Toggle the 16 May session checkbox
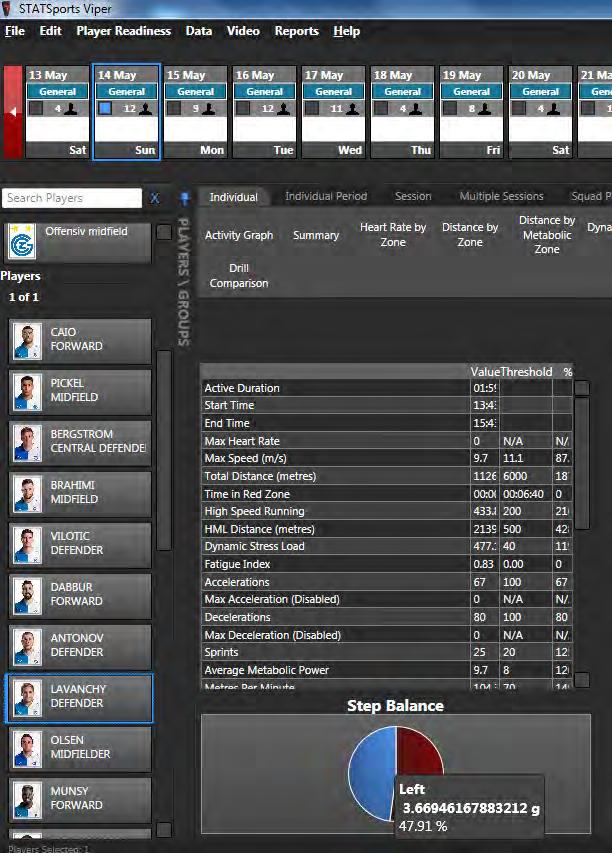Viewport: 612px width, 853px height. coord(243,108)
